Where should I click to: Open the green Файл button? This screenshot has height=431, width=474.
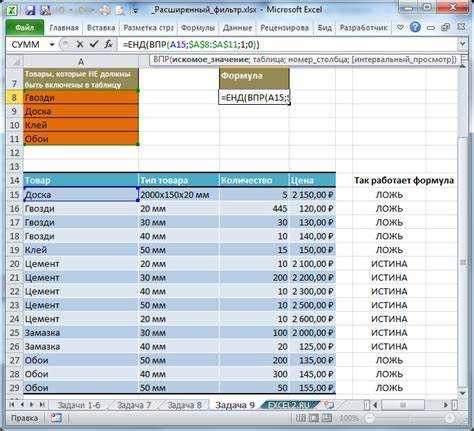[x=25, y=28]
